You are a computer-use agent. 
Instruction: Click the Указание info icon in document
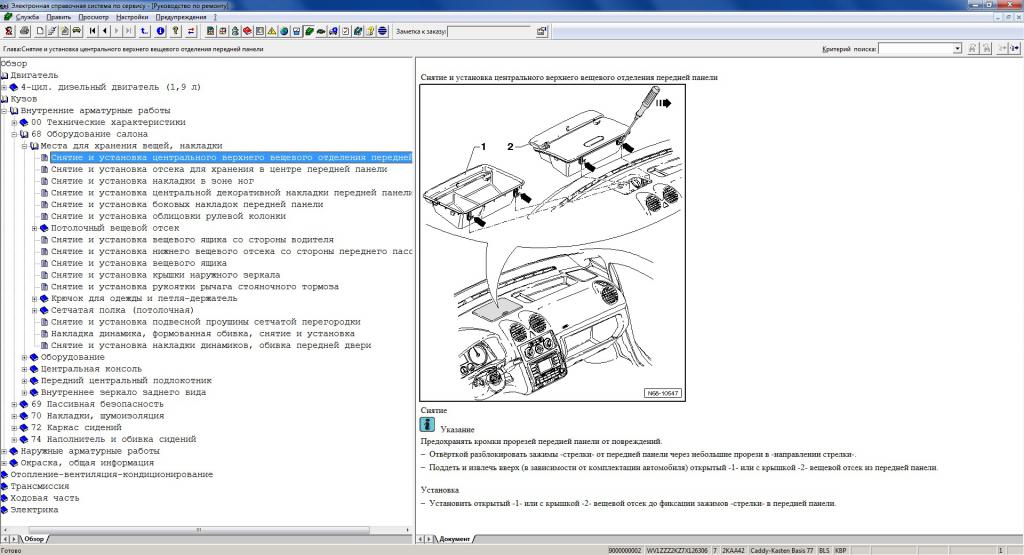pos(427,424)
